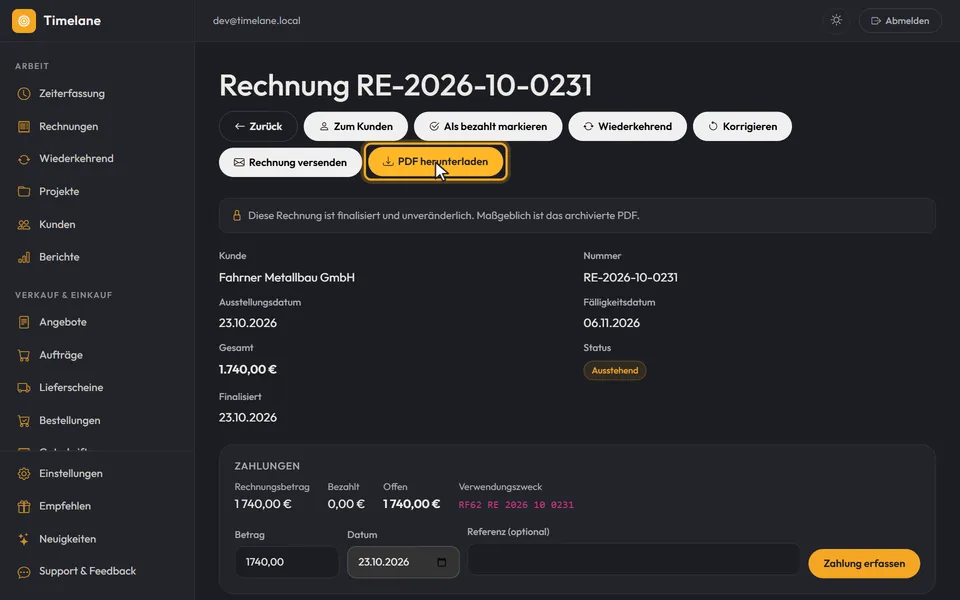
Task: Open Einstellungen gear in sidebar
Action: click(x=24, y=473)
